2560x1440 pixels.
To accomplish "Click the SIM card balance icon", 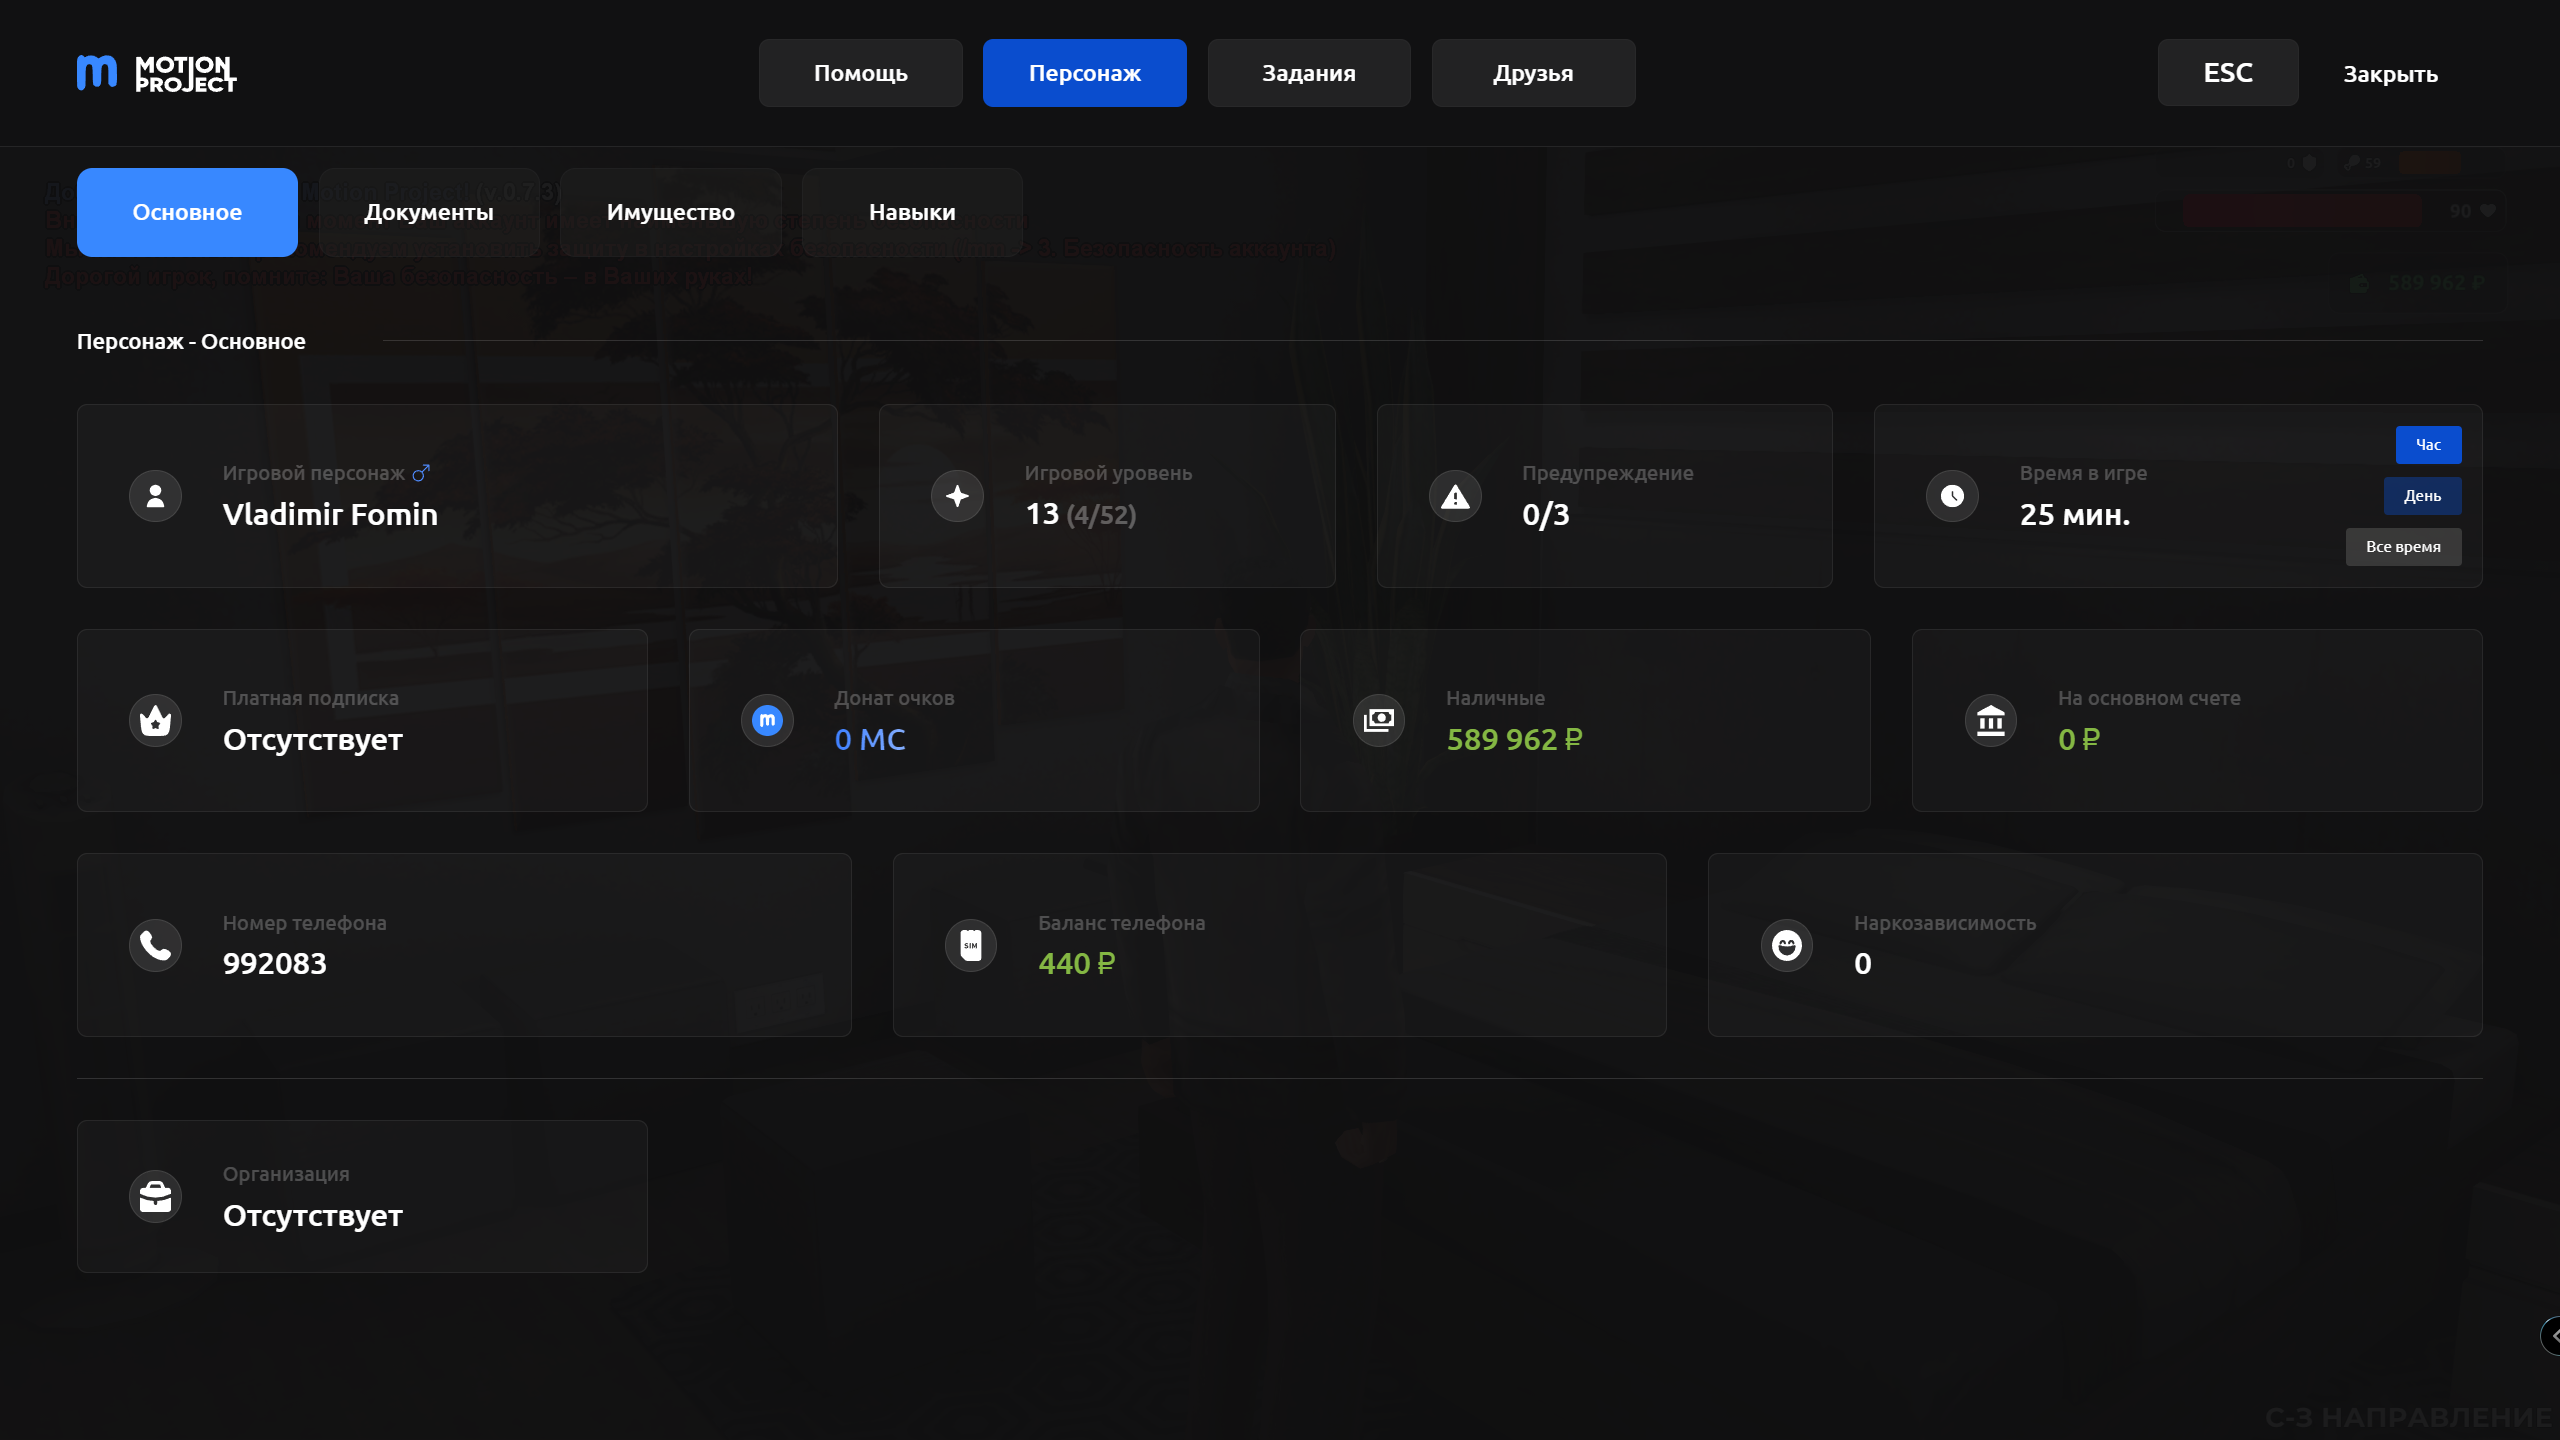I will (x=970, y=945).
